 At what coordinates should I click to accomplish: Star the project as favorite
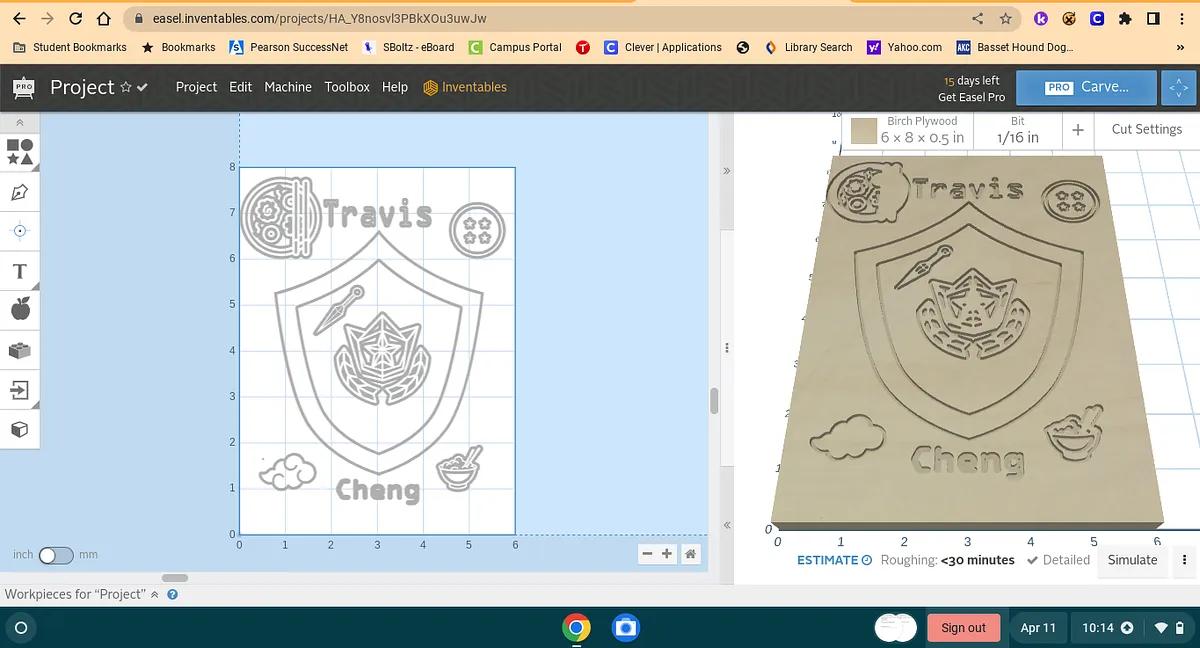coord(126,87)
